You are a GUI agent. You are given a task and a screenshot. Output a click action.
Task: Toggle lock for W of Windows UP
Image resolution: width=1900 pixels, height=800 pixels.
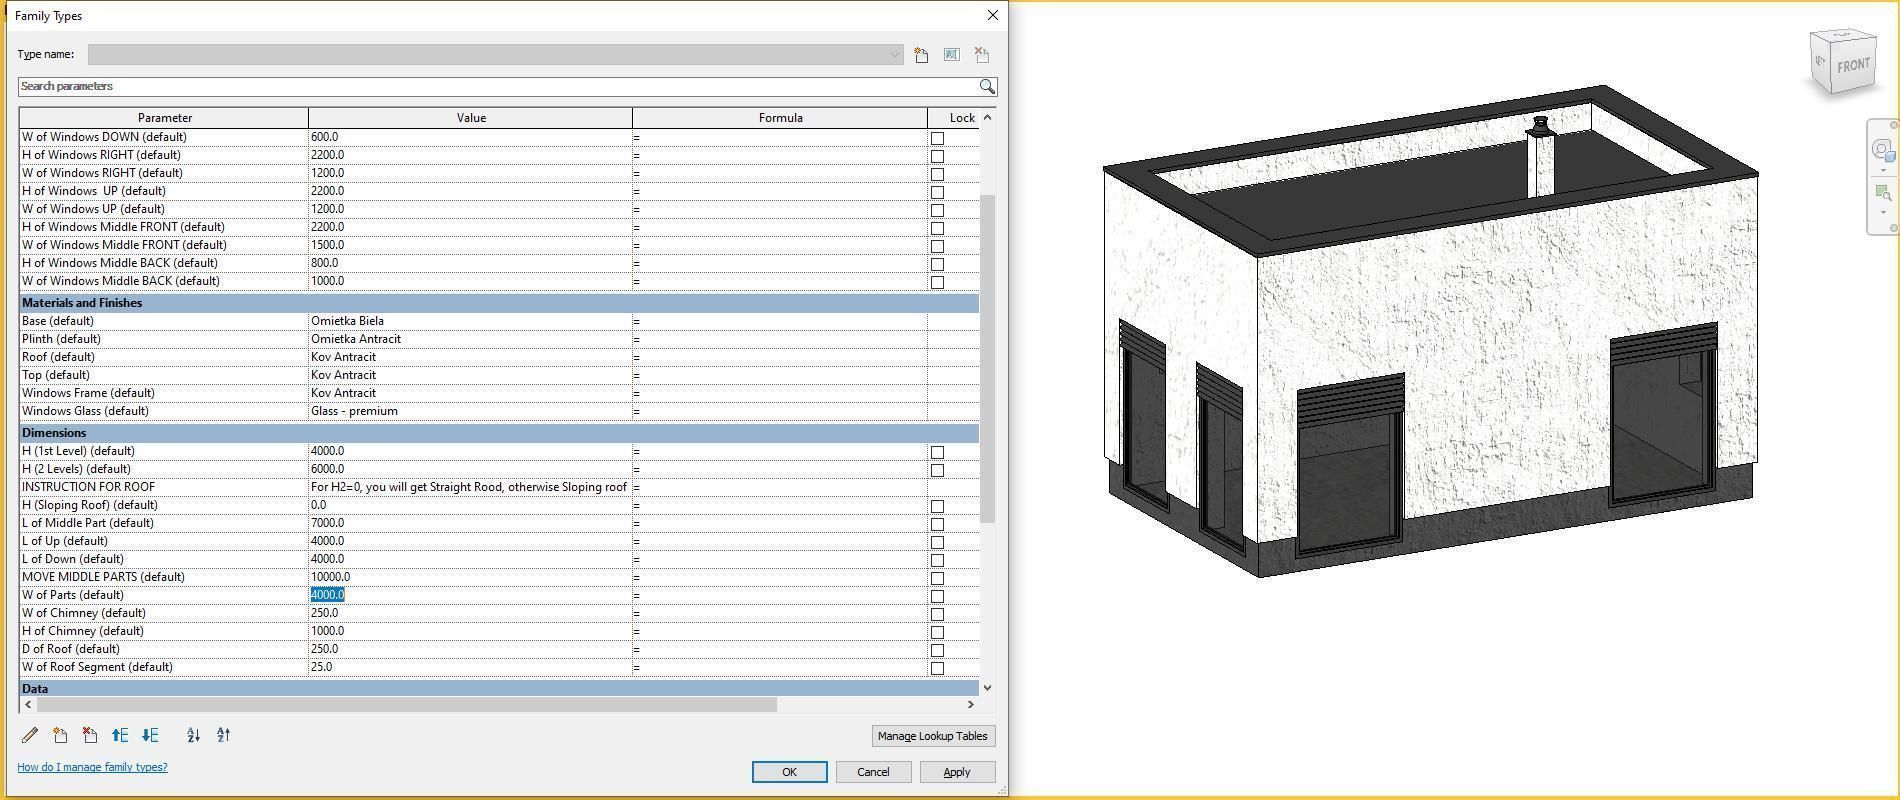[x=937, y=210]
